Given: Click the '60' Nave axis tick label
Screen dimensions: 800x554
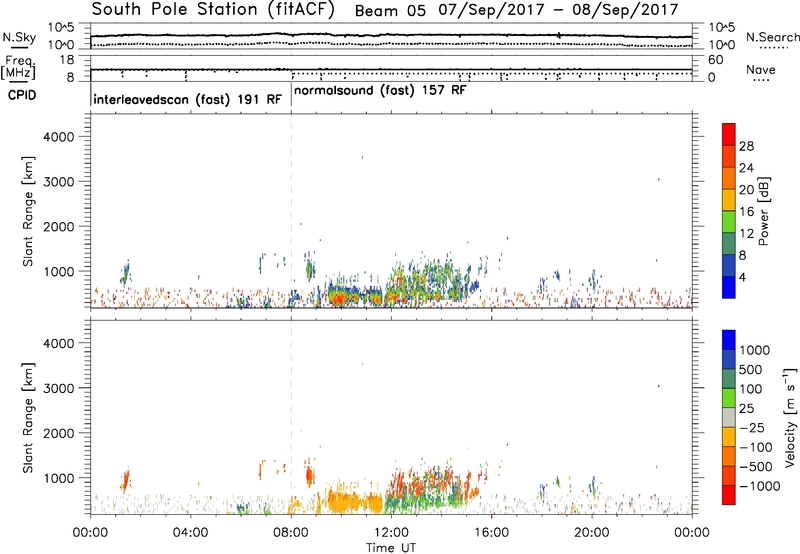Looking at the screenshot, I should point(716,60).
